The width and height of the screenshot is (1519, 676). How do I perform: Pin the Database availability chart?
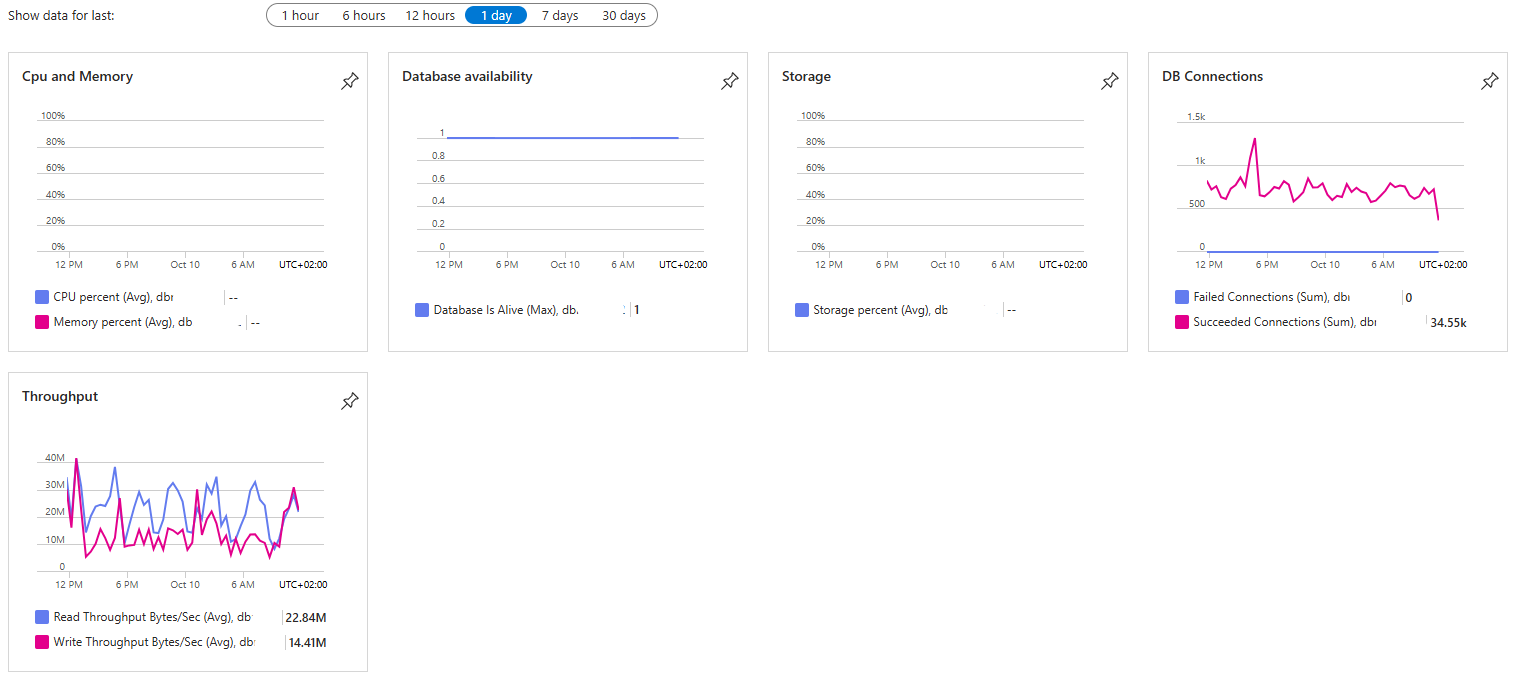729,82
